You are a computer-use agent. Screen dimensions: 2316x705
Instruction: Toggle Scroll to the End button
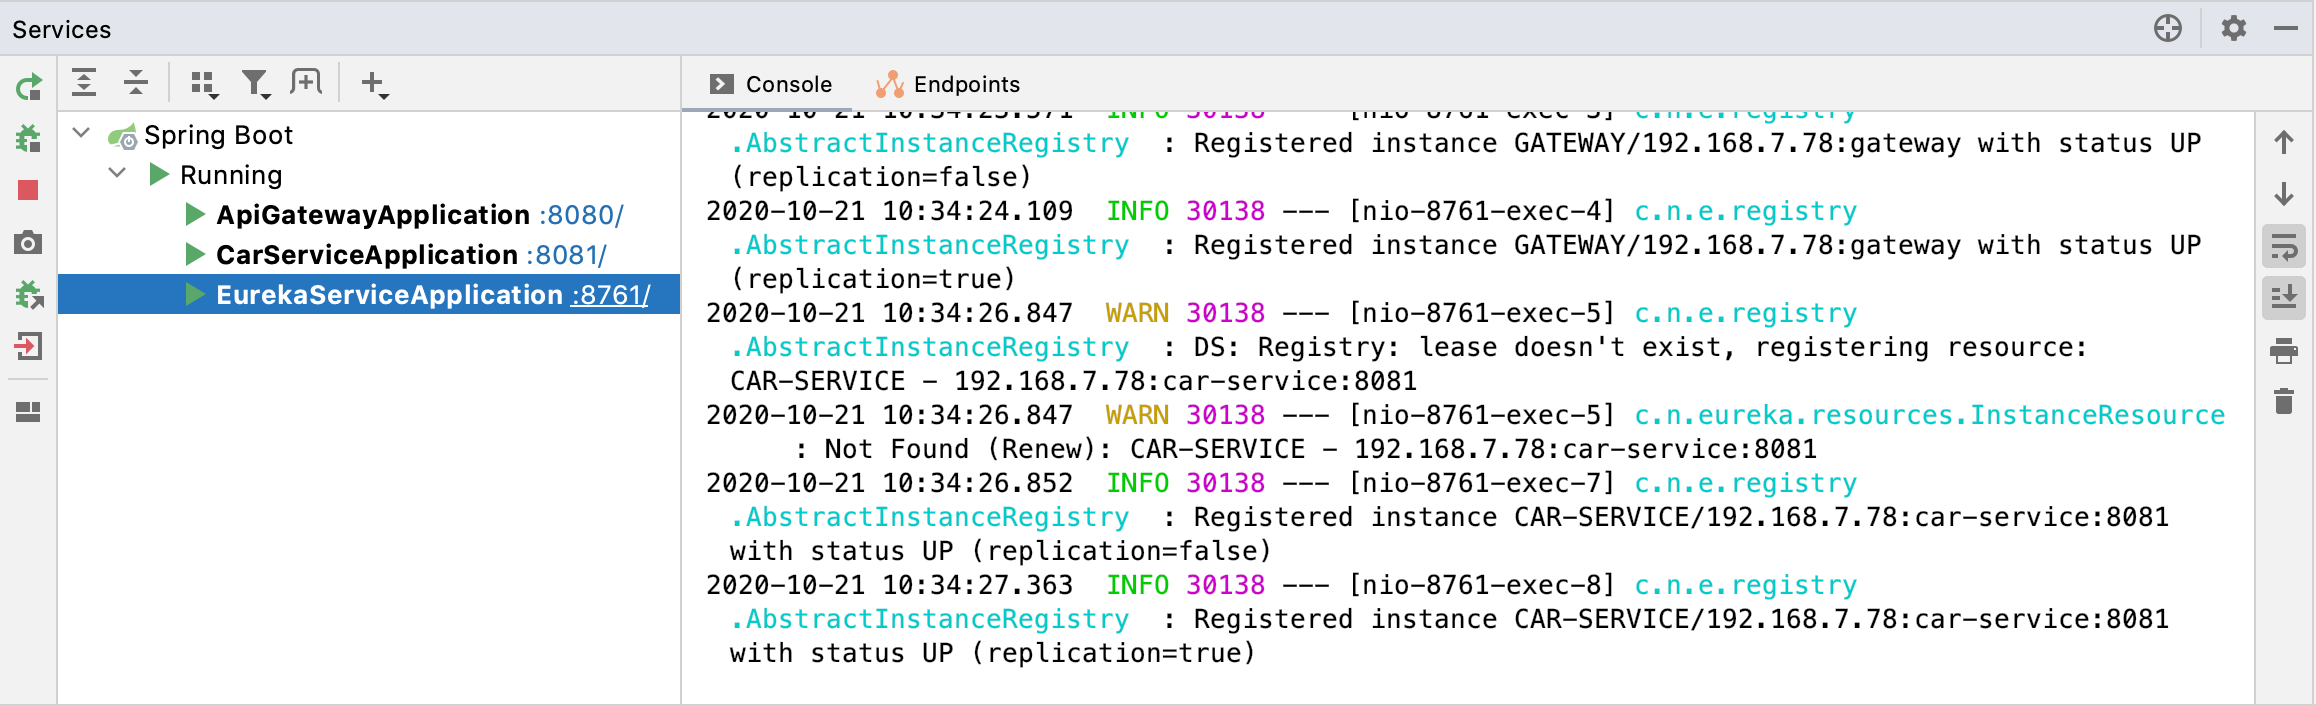[2284, 298]
